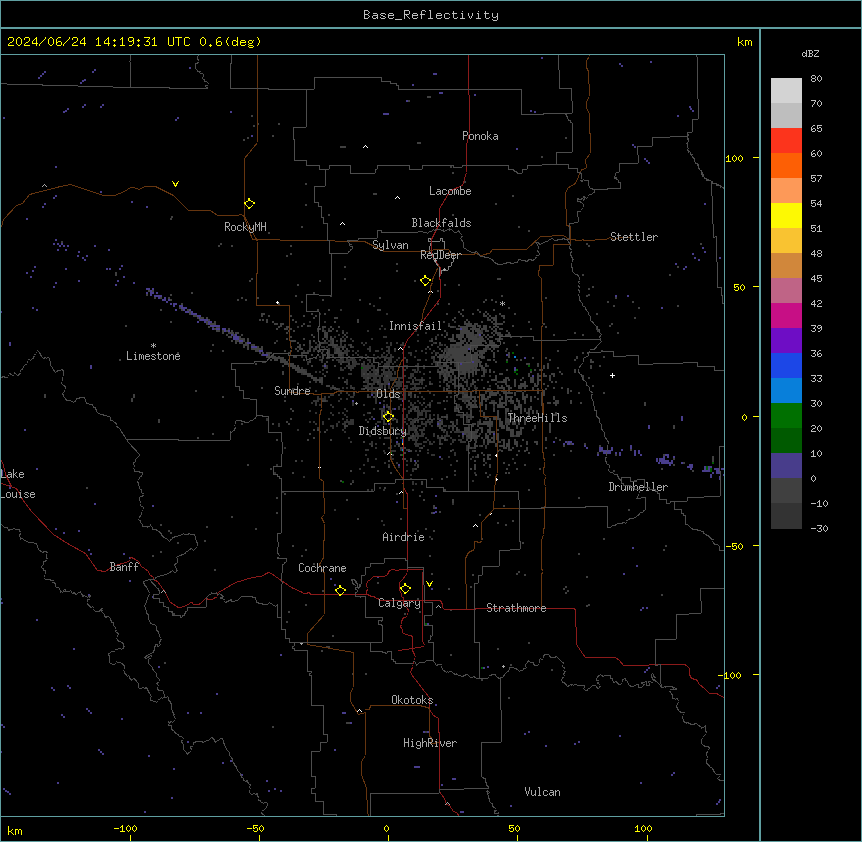Click the Stettler city label

click(634, 237)
